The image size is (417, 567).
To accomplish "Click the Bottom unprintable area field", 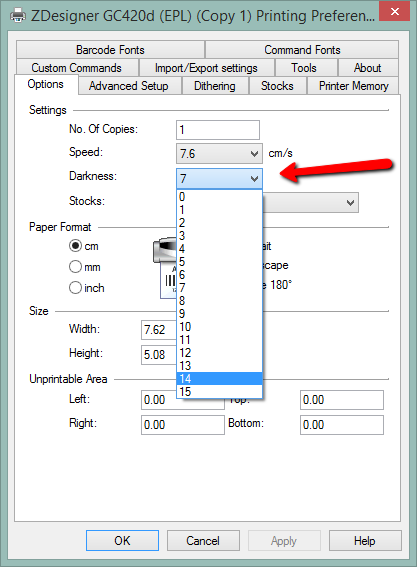I will click(x=342, y=425).
